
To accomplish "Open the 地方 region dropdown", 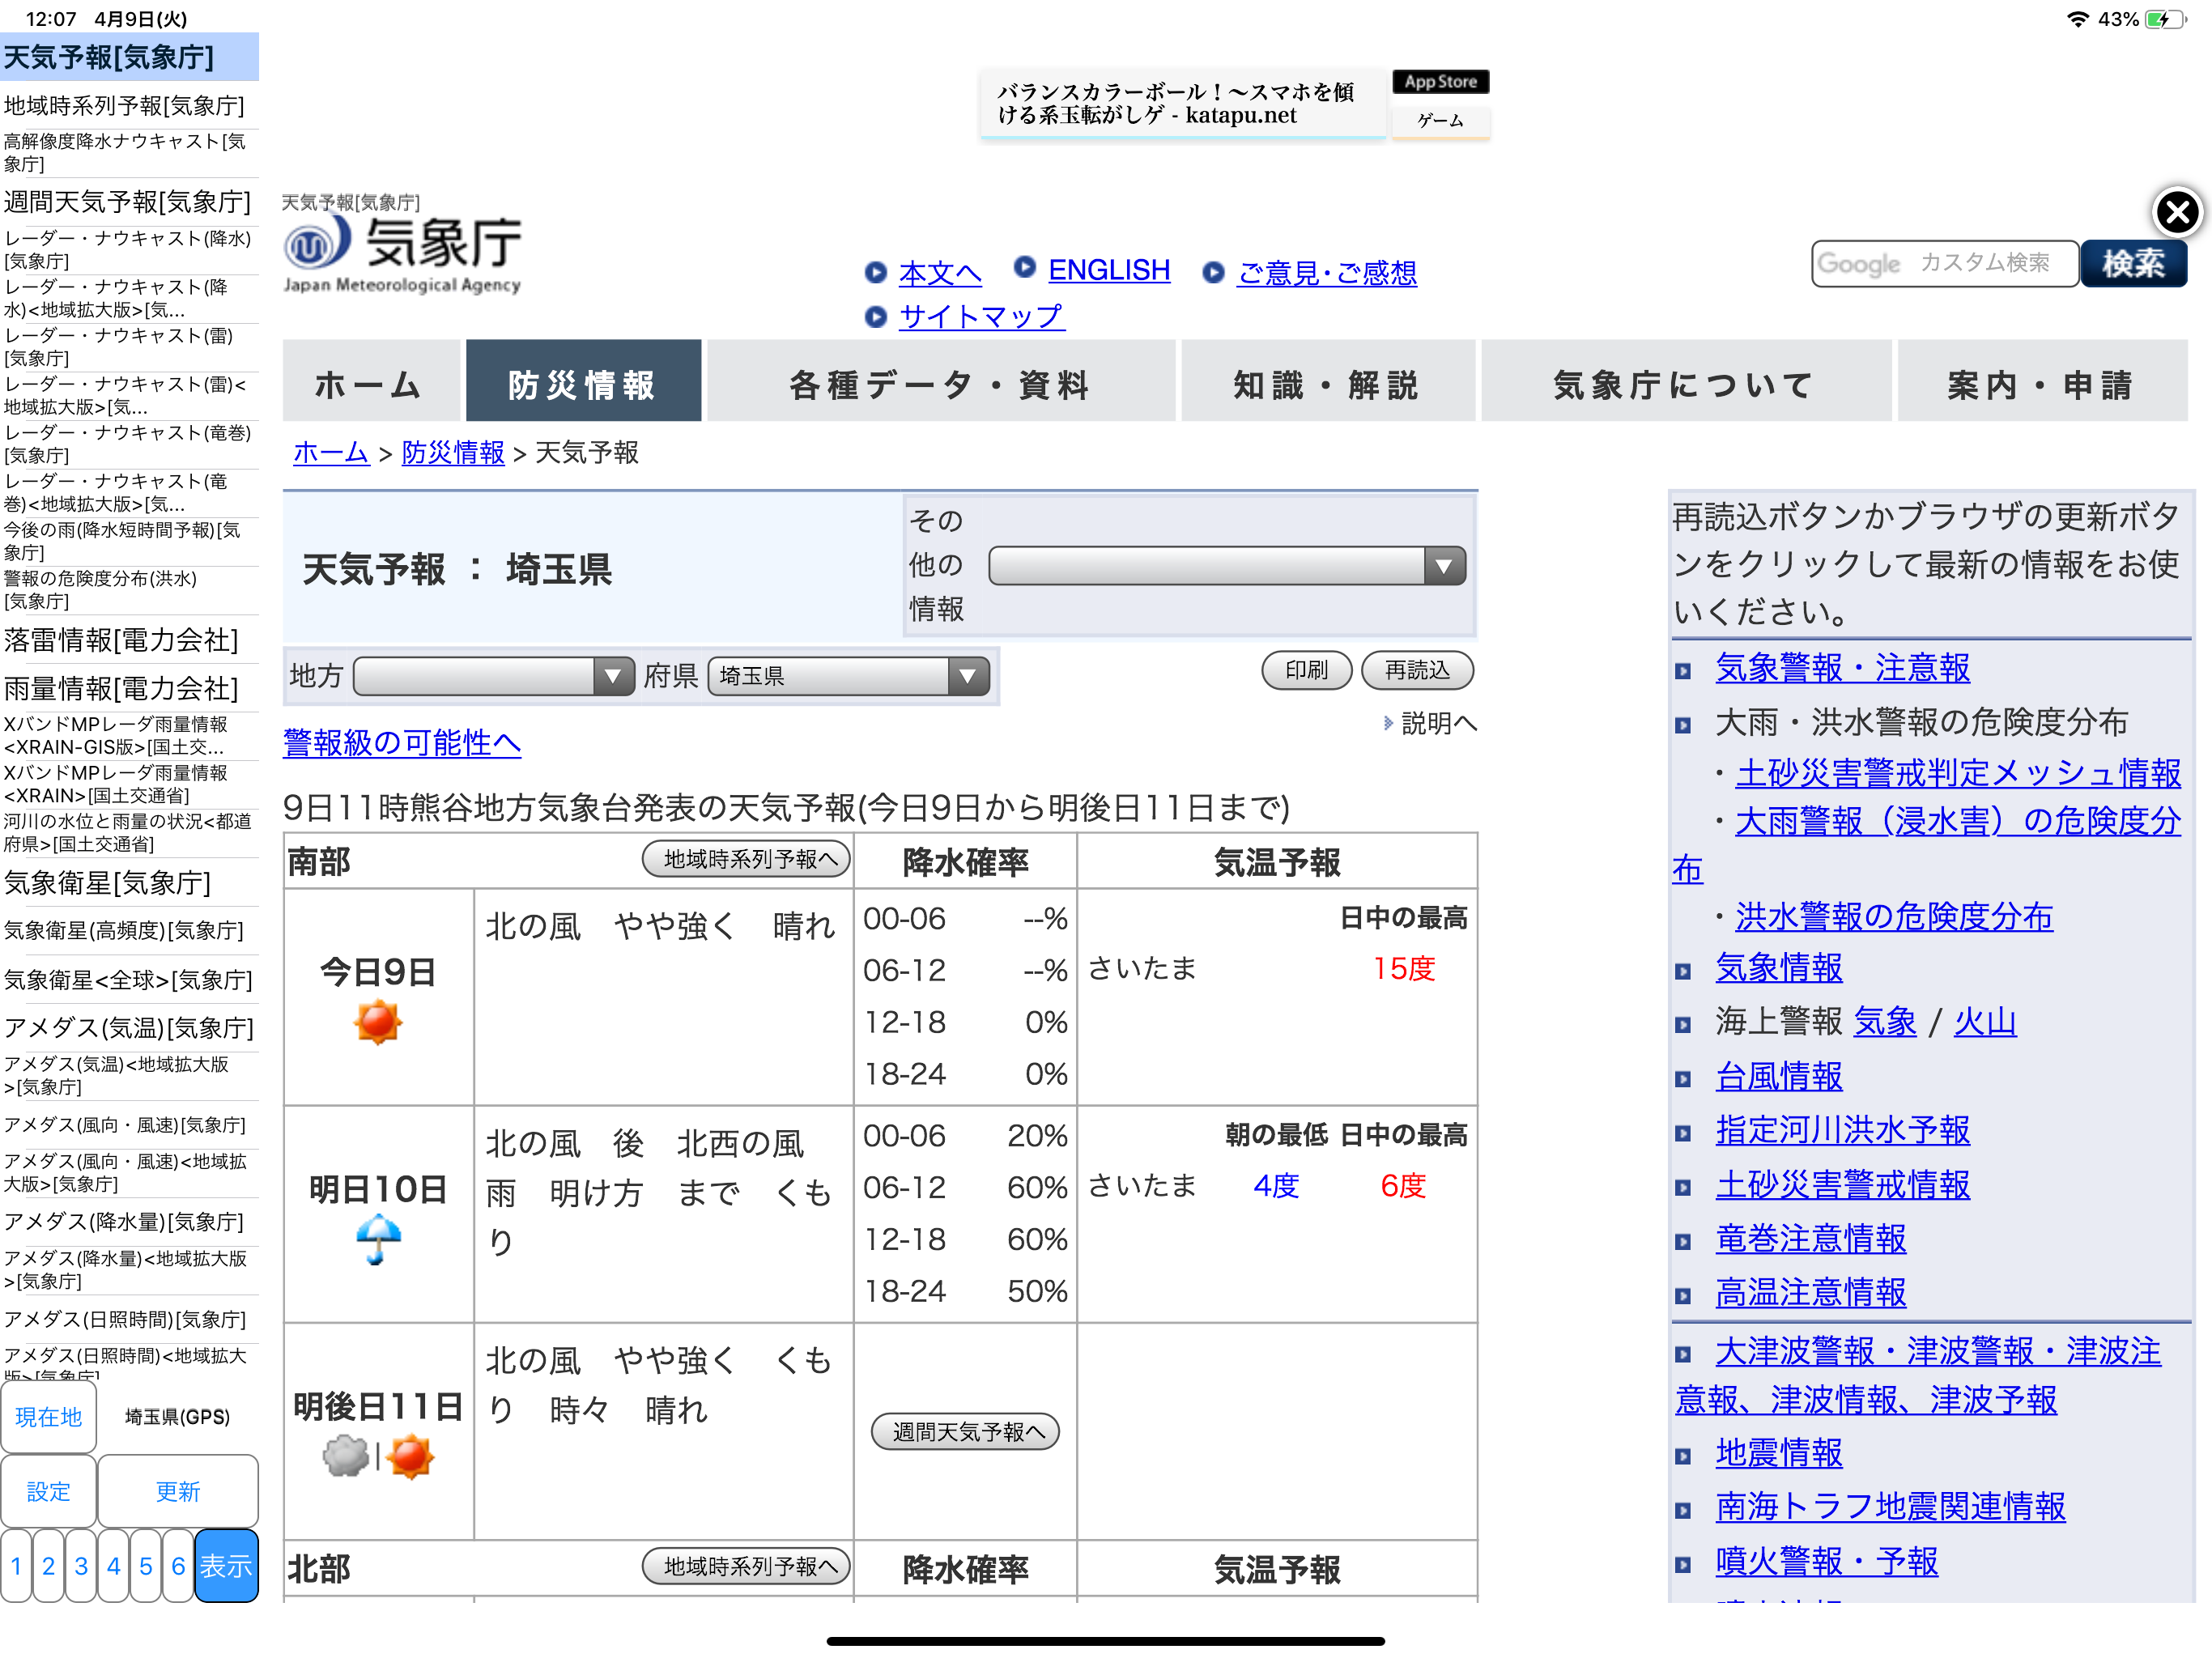I will click(x=494, y=676).
